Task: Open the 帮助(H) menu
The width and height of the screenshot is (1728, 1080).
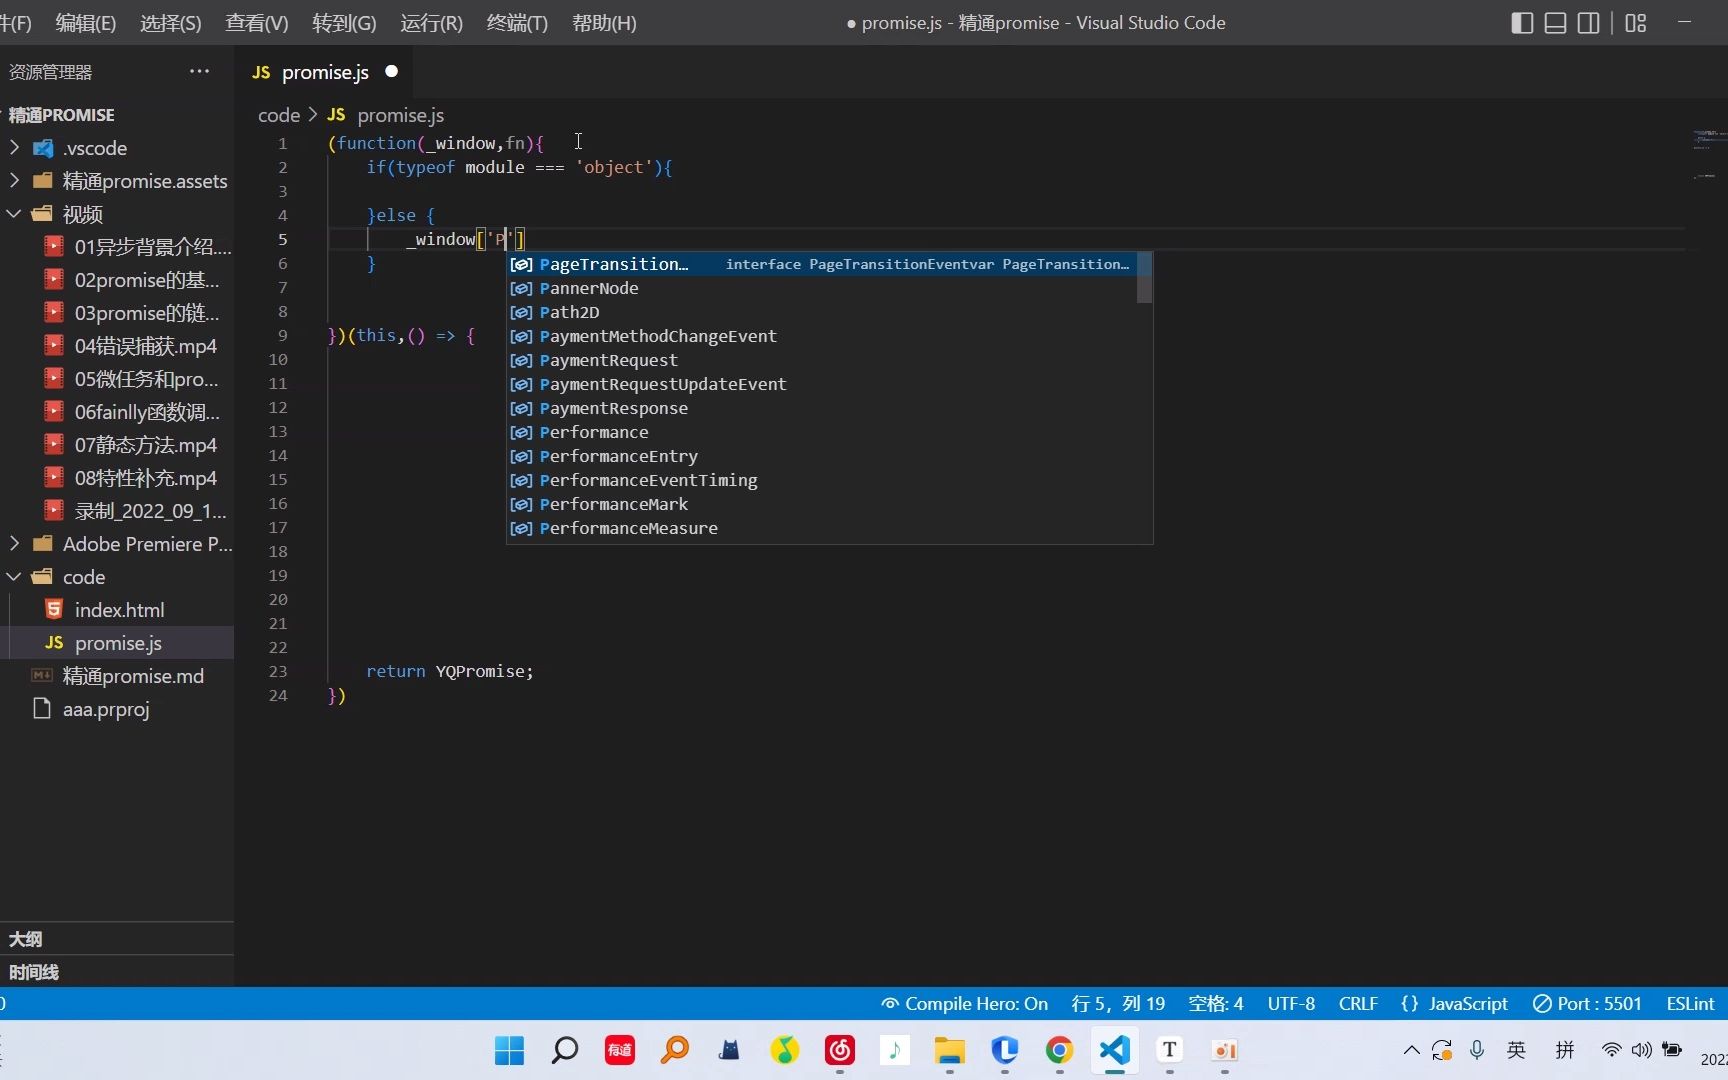Action: pos(604,23)
